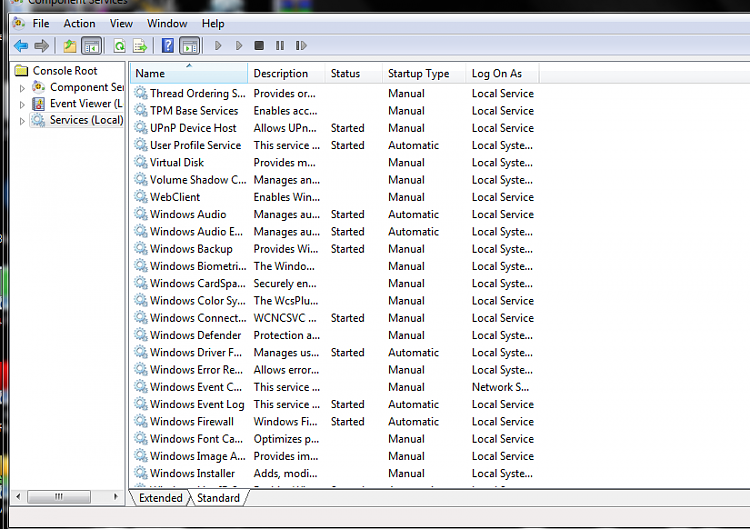Image resolution: width=750 pixels, height=529 pixels.
Task: Click the Pause Service icon
Action: pos(280,46)
